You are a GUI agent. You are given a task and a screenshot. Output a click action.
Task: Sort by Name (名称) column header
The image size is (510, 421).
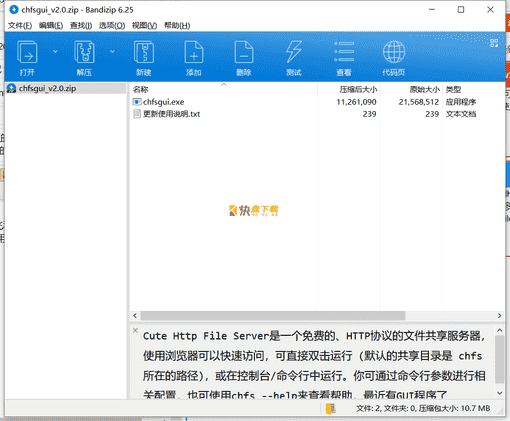point(223,89)
